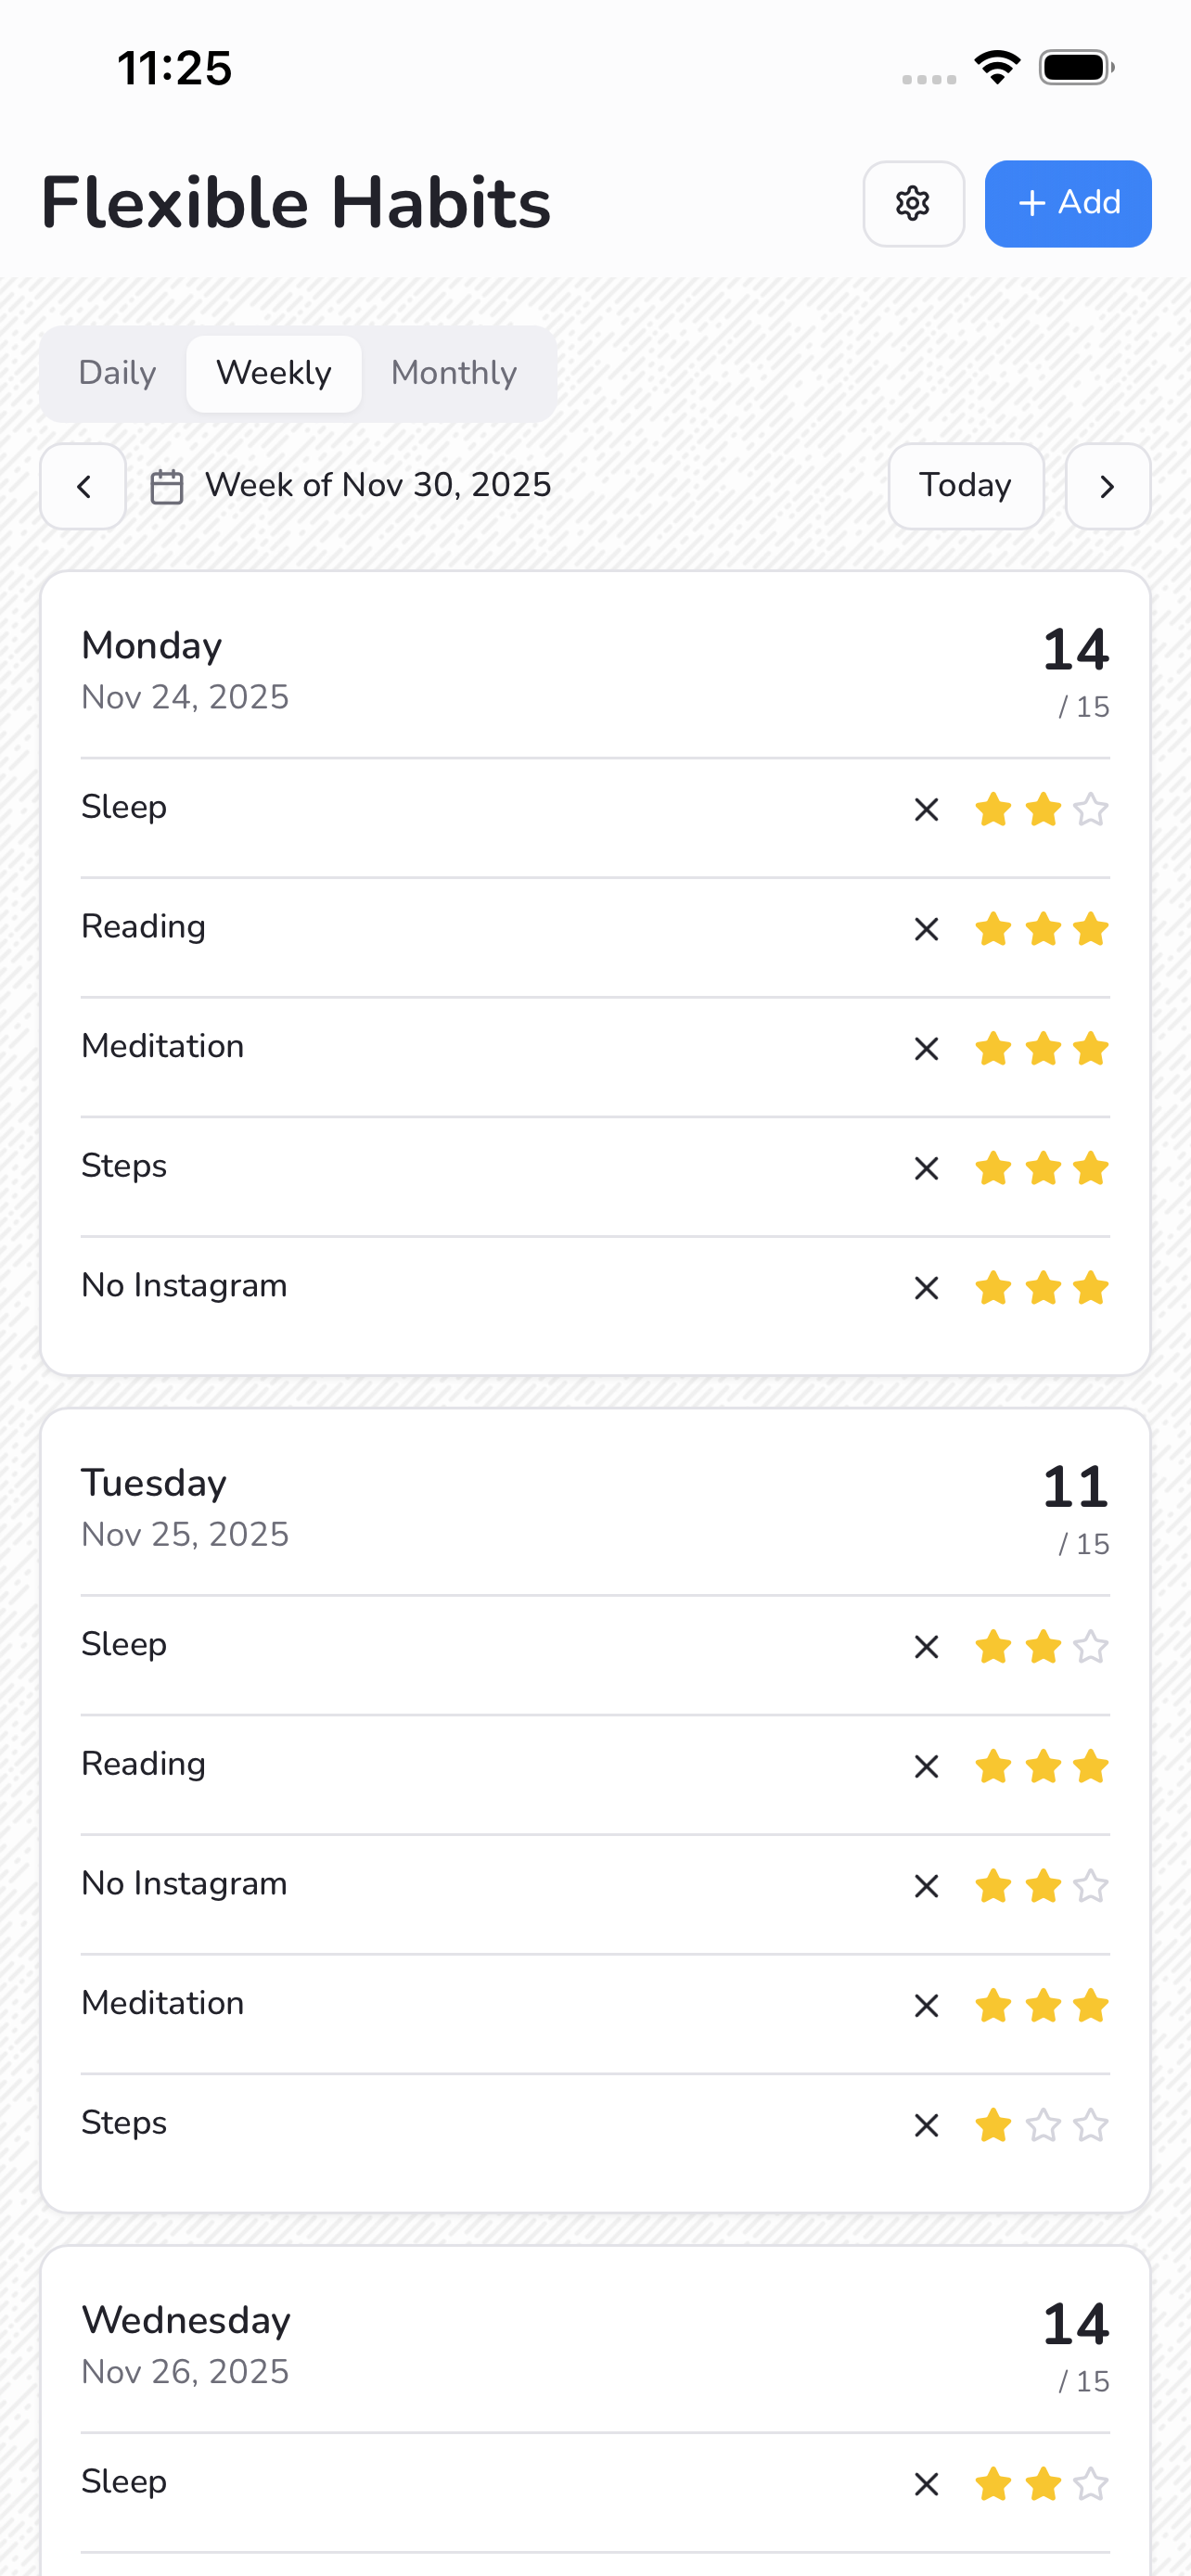Set Tuesday's Steps to two stars

(x=1042, y=2125)
